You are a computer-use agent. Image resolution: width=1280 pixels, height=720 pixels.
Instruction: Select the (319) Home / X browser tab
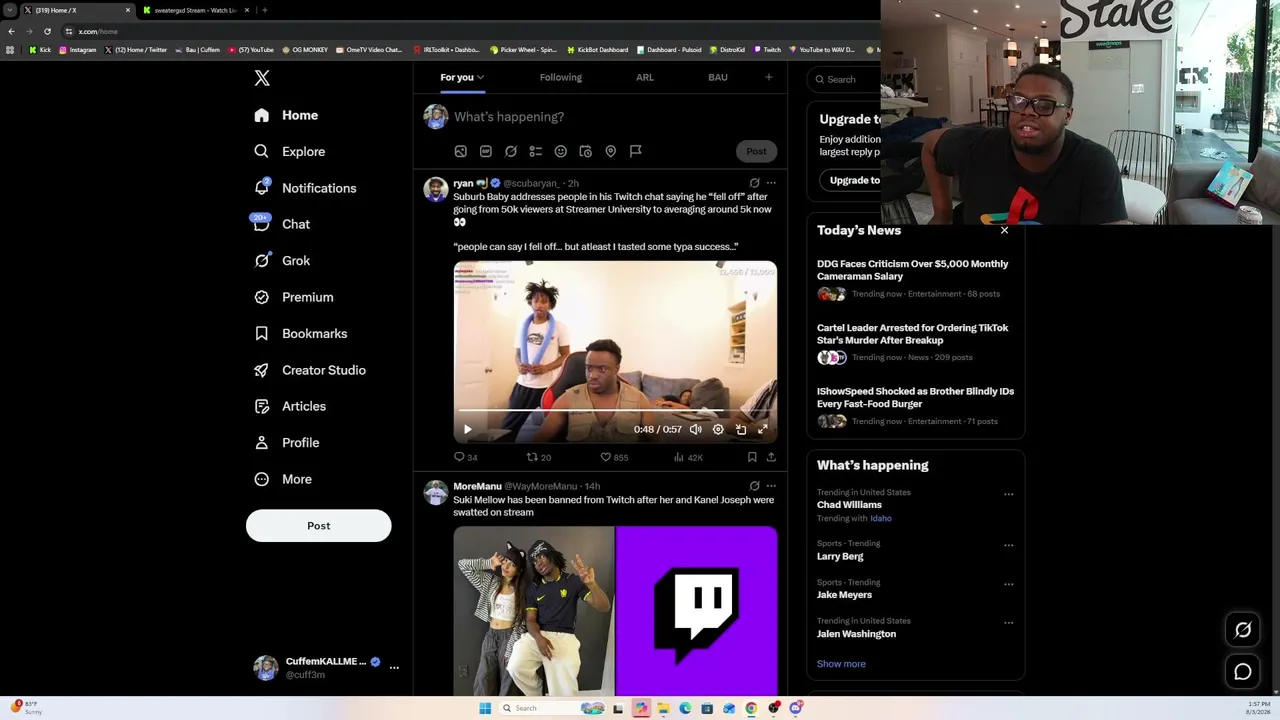(77, 10)
